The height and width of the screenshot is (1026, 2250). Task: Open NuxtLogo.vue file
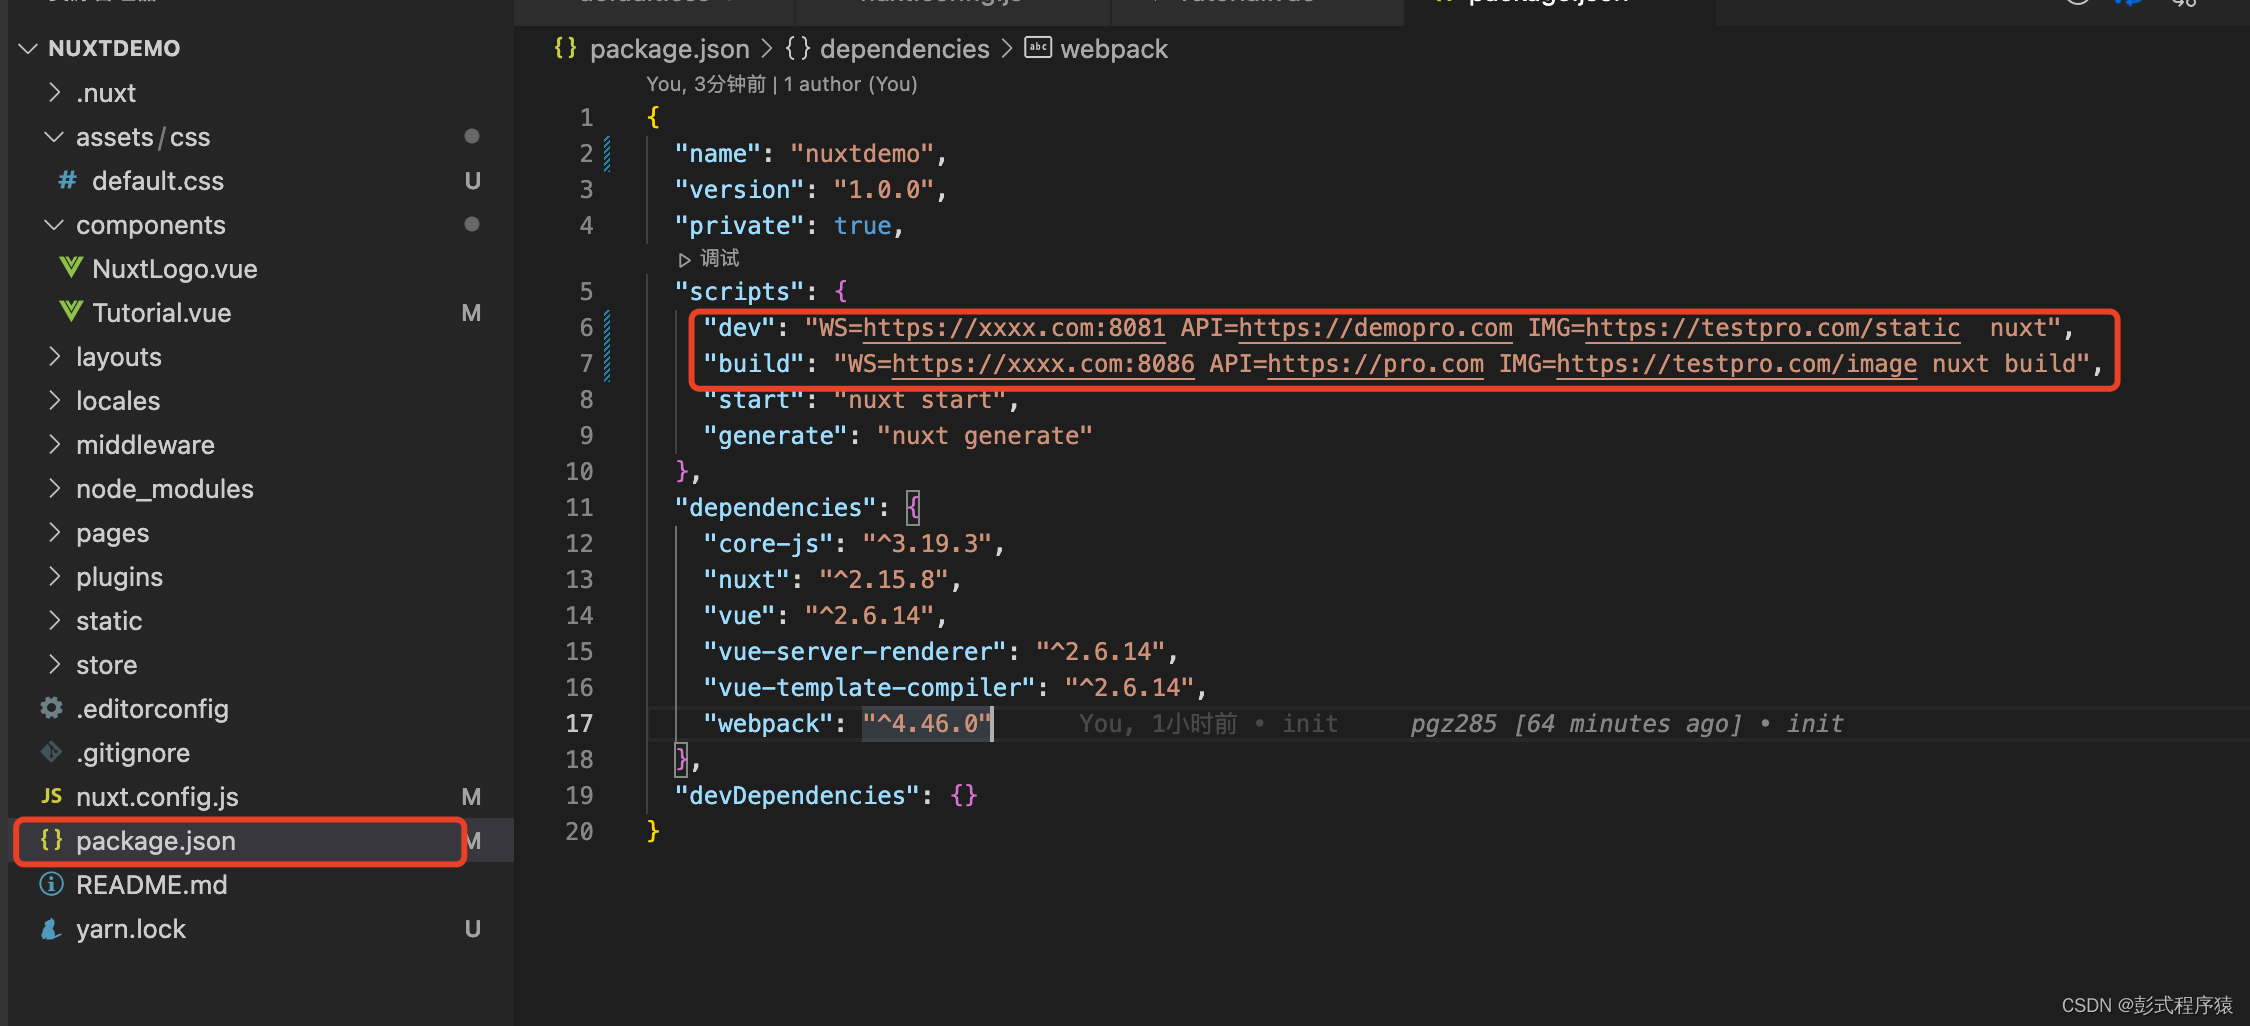click(x=175, y=269)
